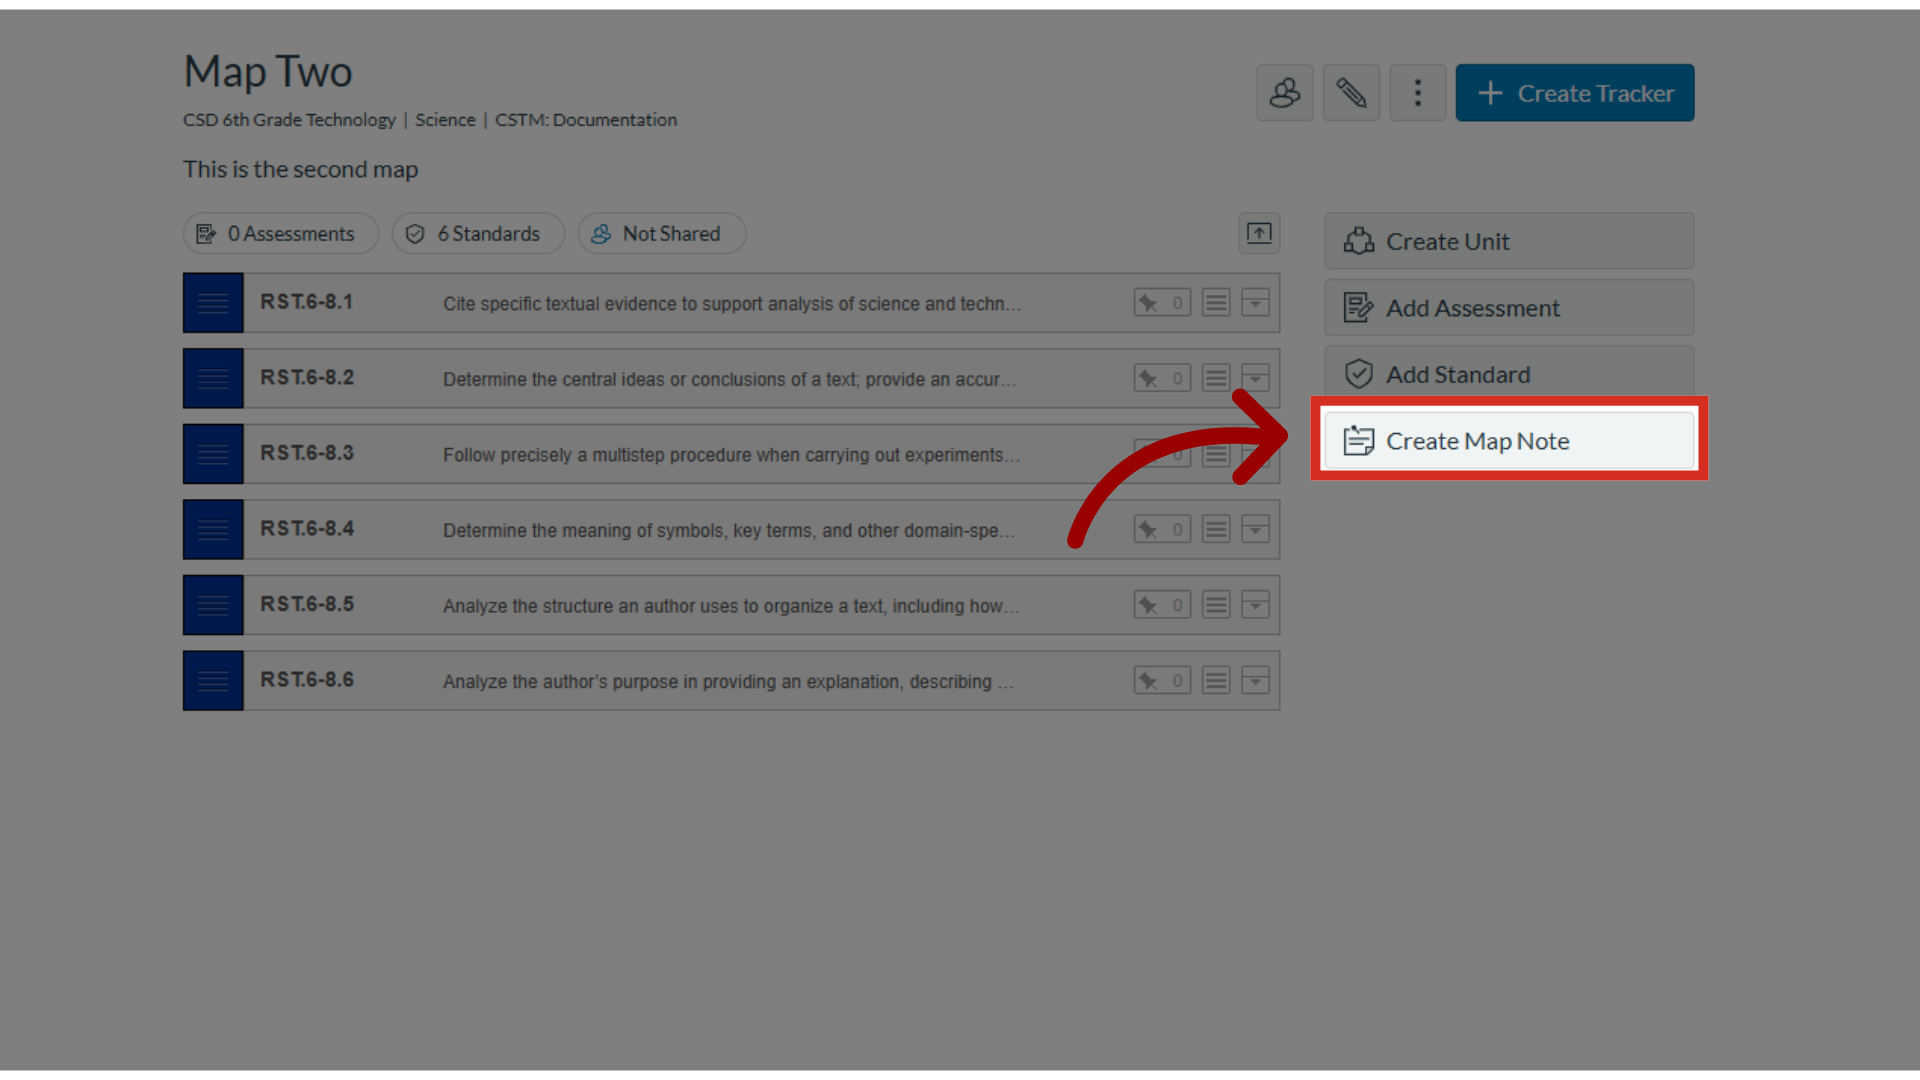Click the pencil edit map icon
This screenshot has width=1920, height=1080.
[1351, 93]
